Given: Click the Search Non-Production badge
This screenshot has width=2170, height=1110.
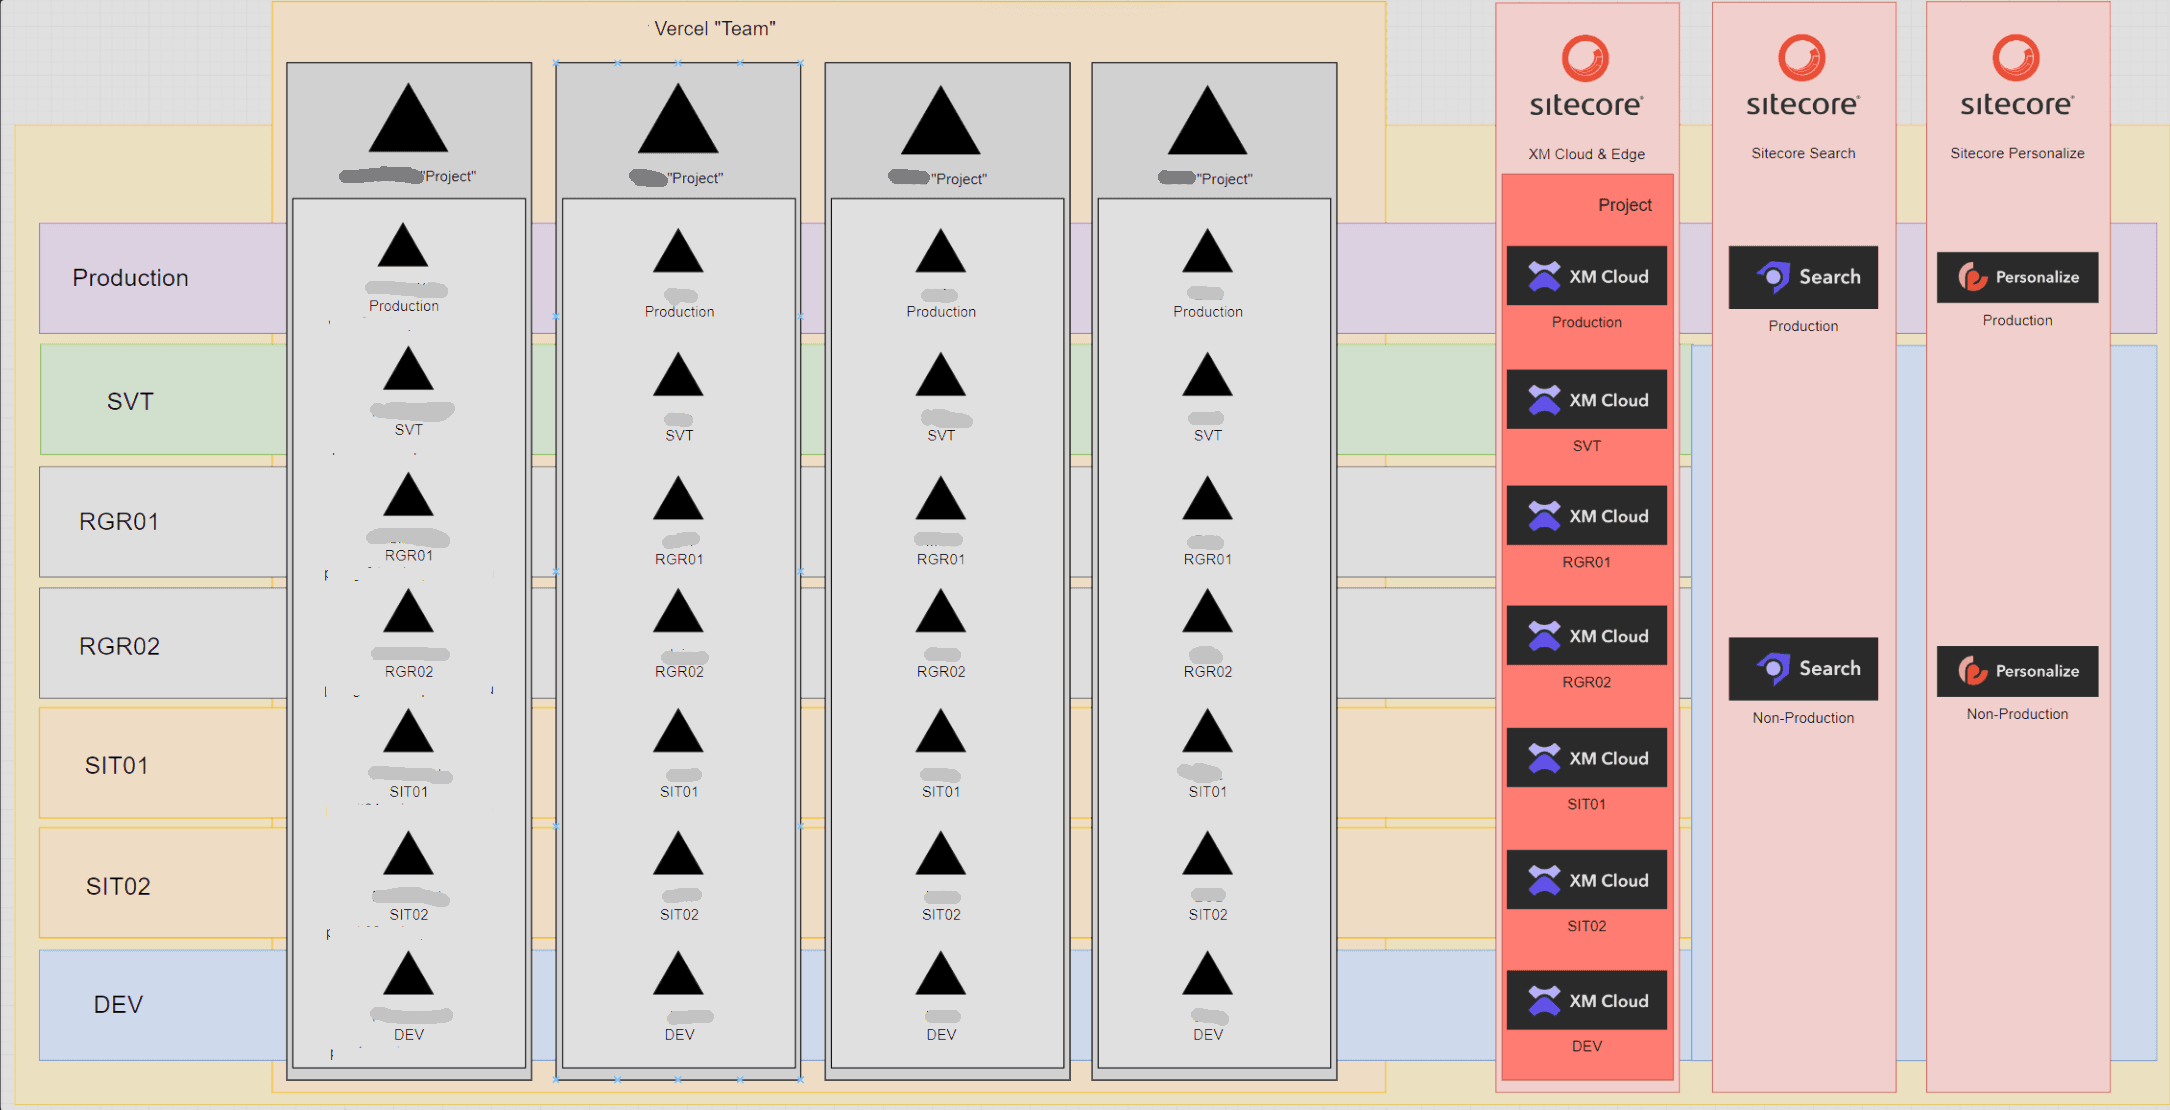Looking at the screenshot, I should 1802,668.
